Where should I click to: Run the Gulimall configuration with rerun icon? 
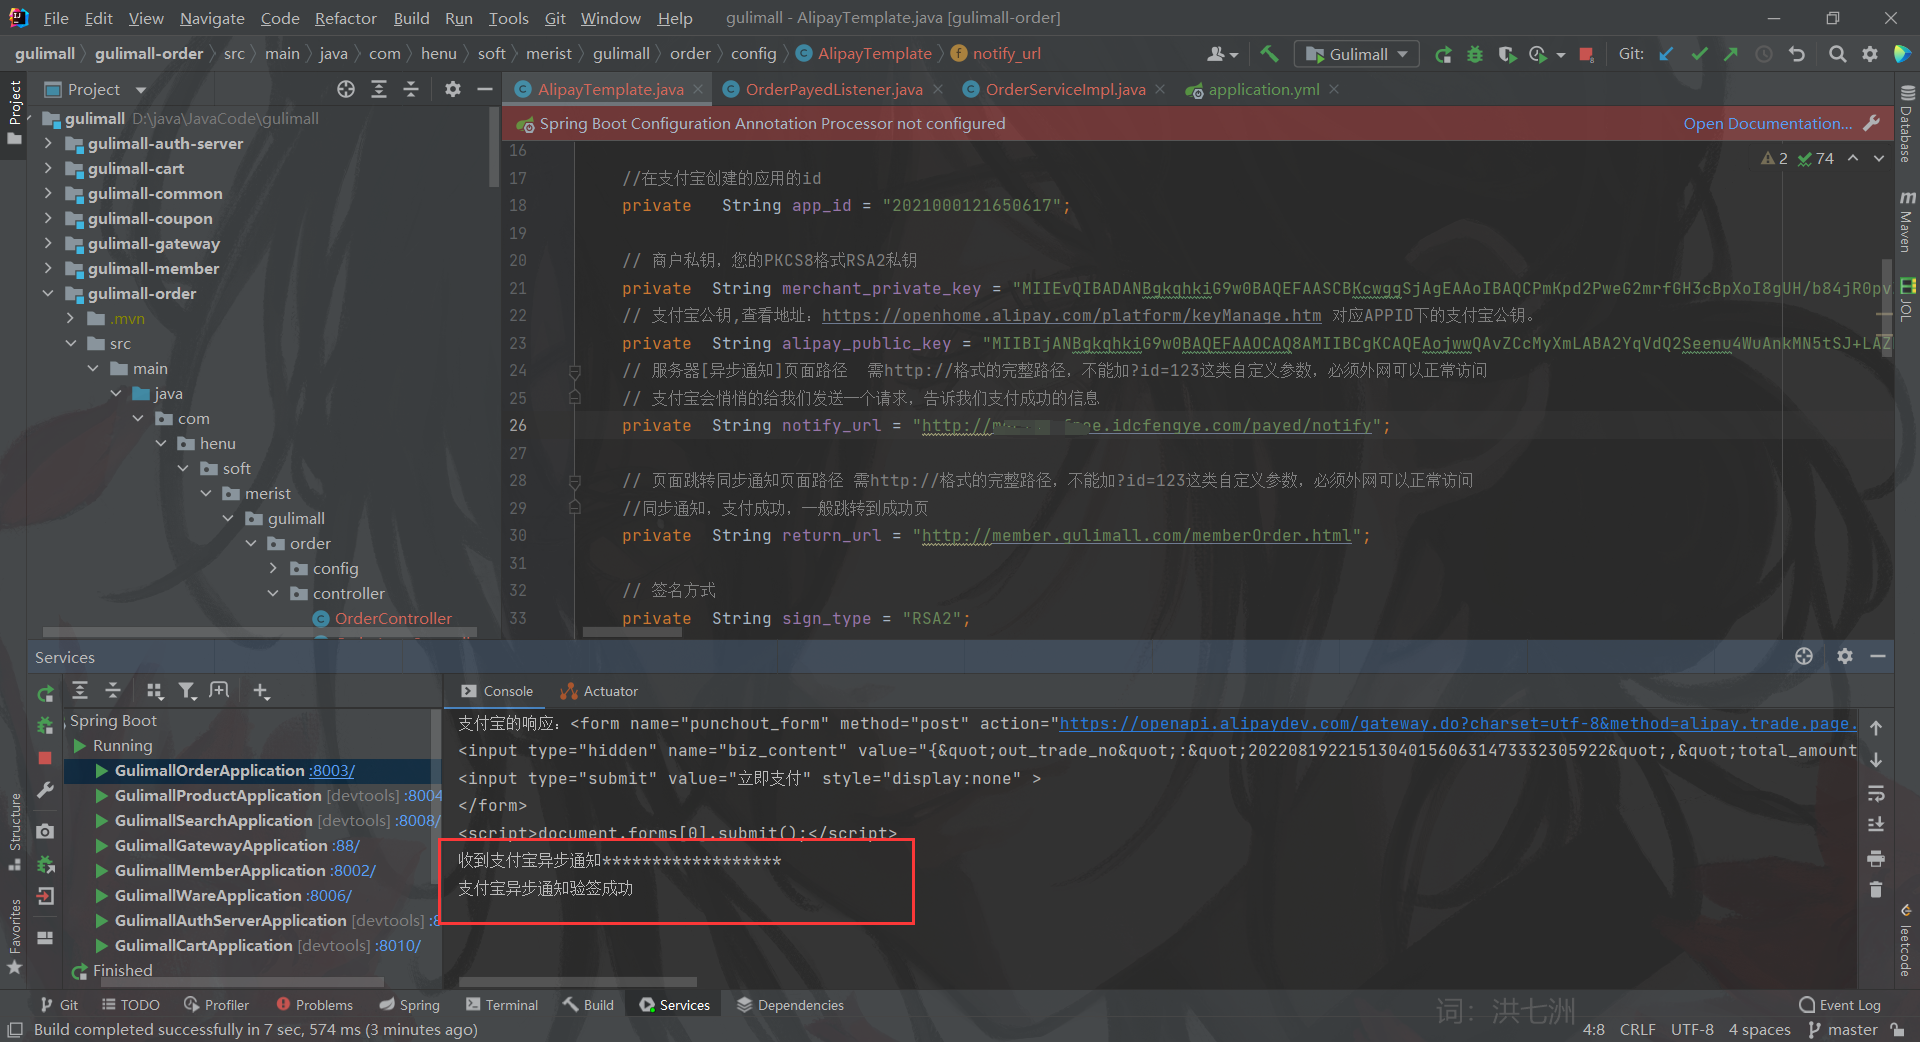(1443, 54)
